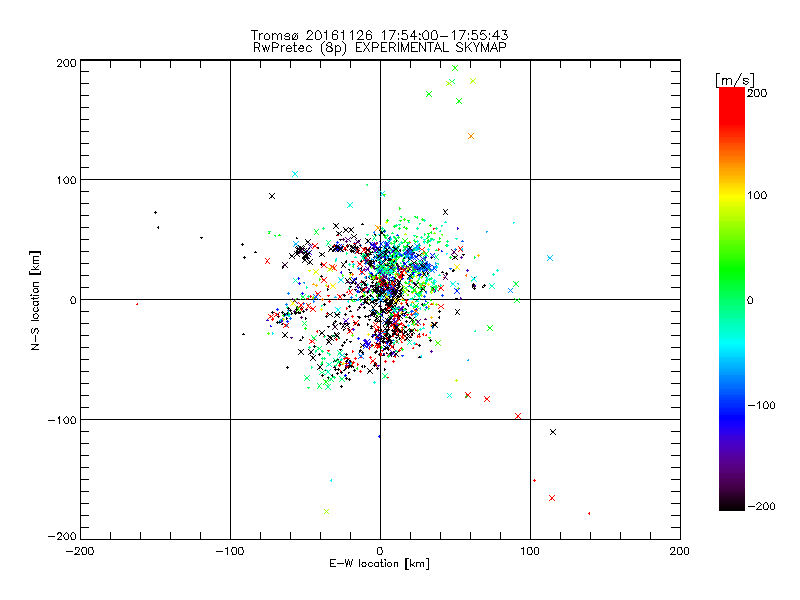Click the cyan X marker just above the 100 gridline
Viewport: 800px width, 600px height.
pos(294,174)
